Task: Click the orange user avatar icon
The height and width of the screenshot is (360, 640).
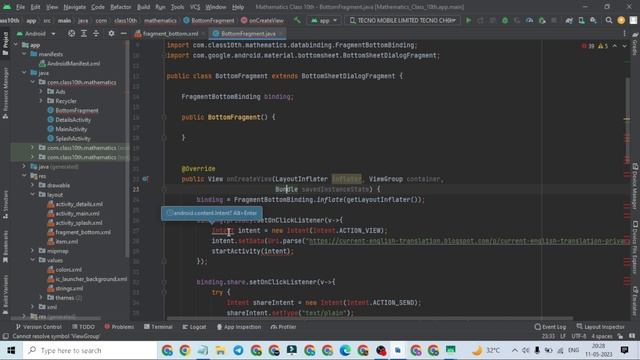Action: 621,20
